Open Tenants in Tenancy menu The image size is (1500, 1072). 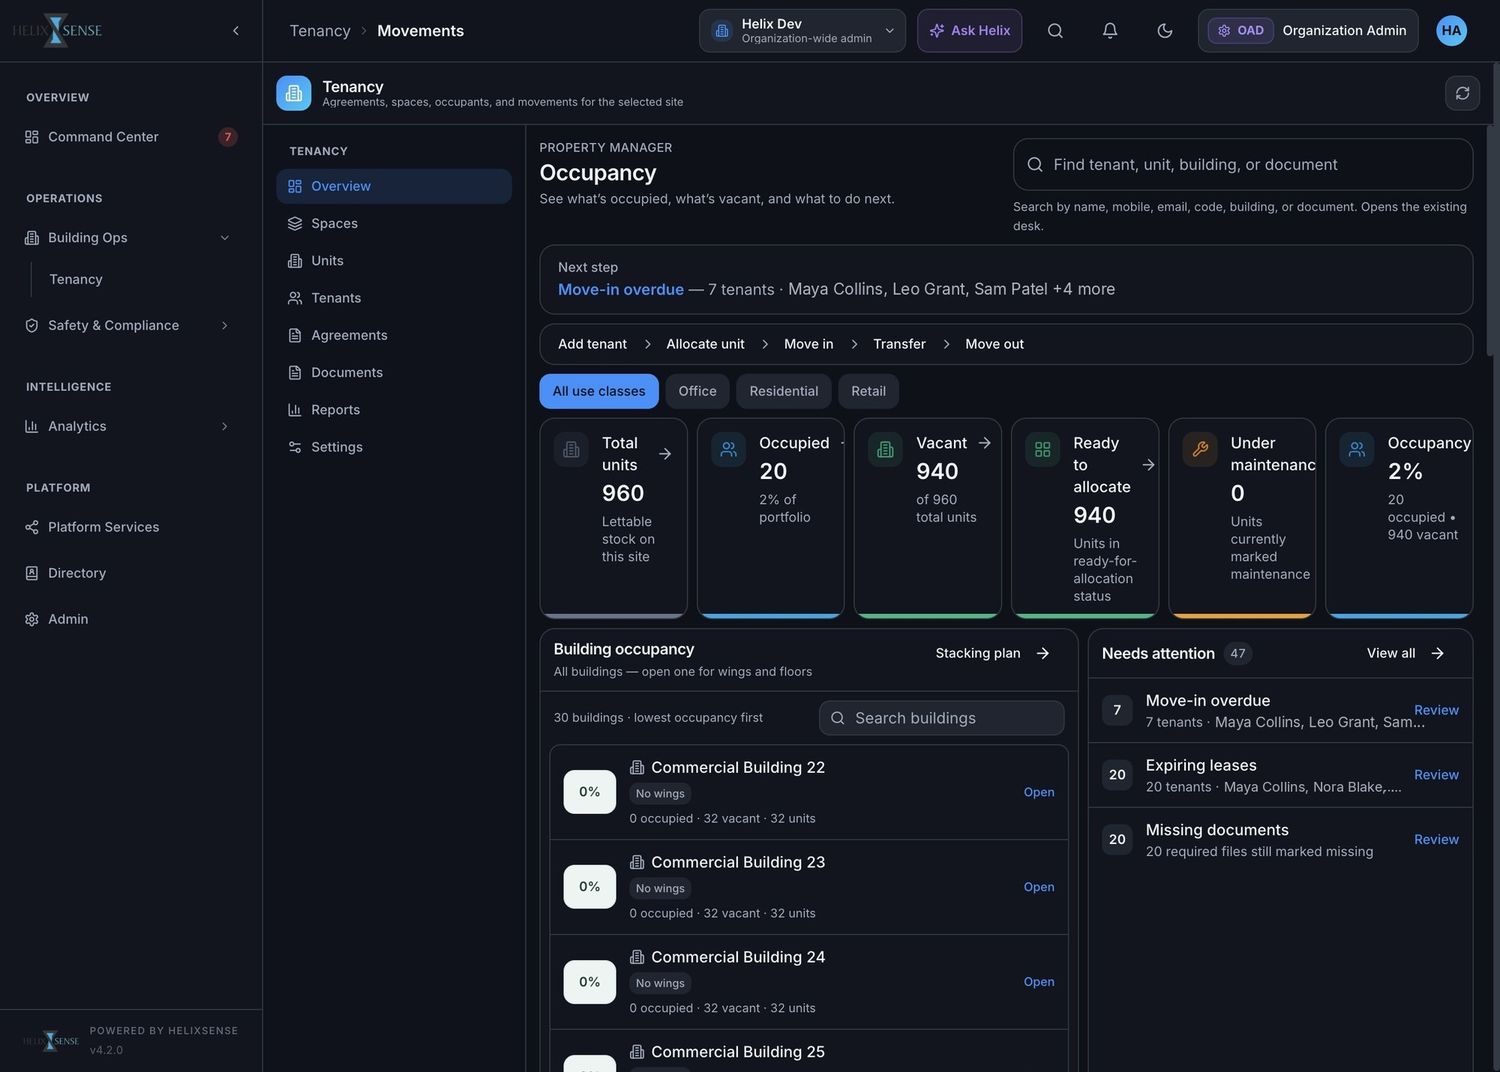[394, 298]
